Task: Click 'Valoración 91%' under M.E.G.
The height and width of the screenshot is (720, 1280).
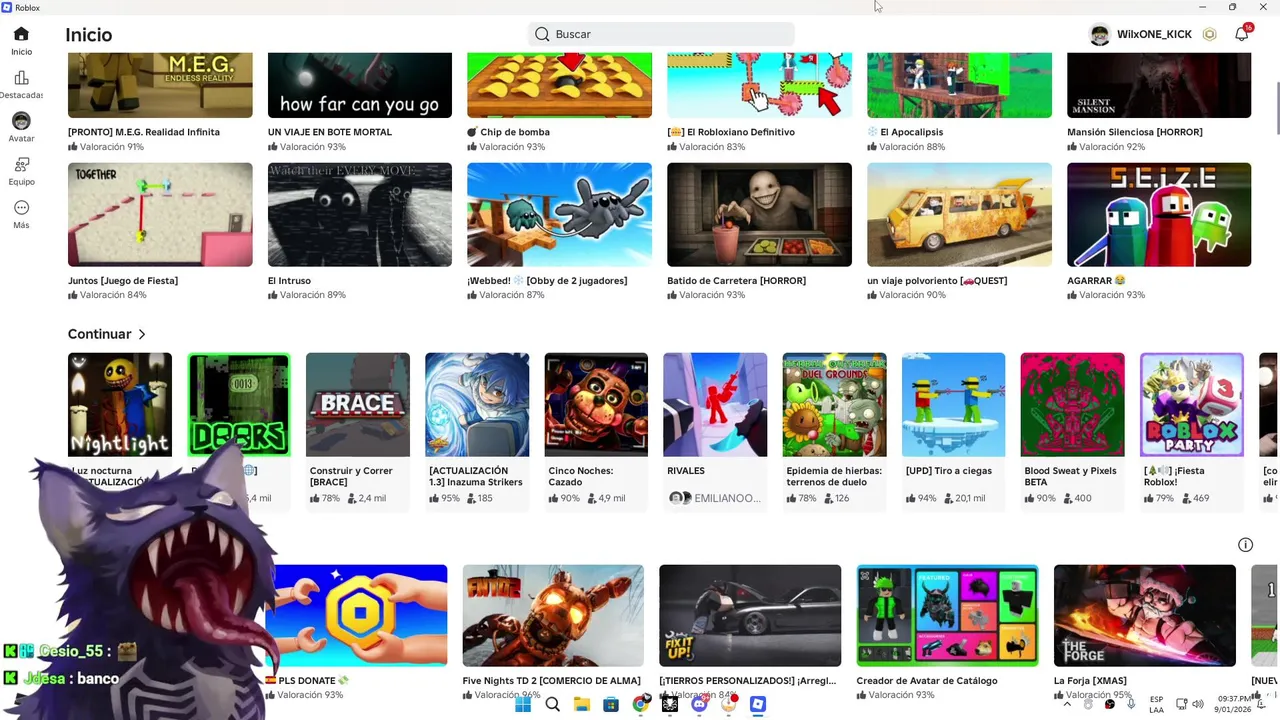Action: coord(106,147)
